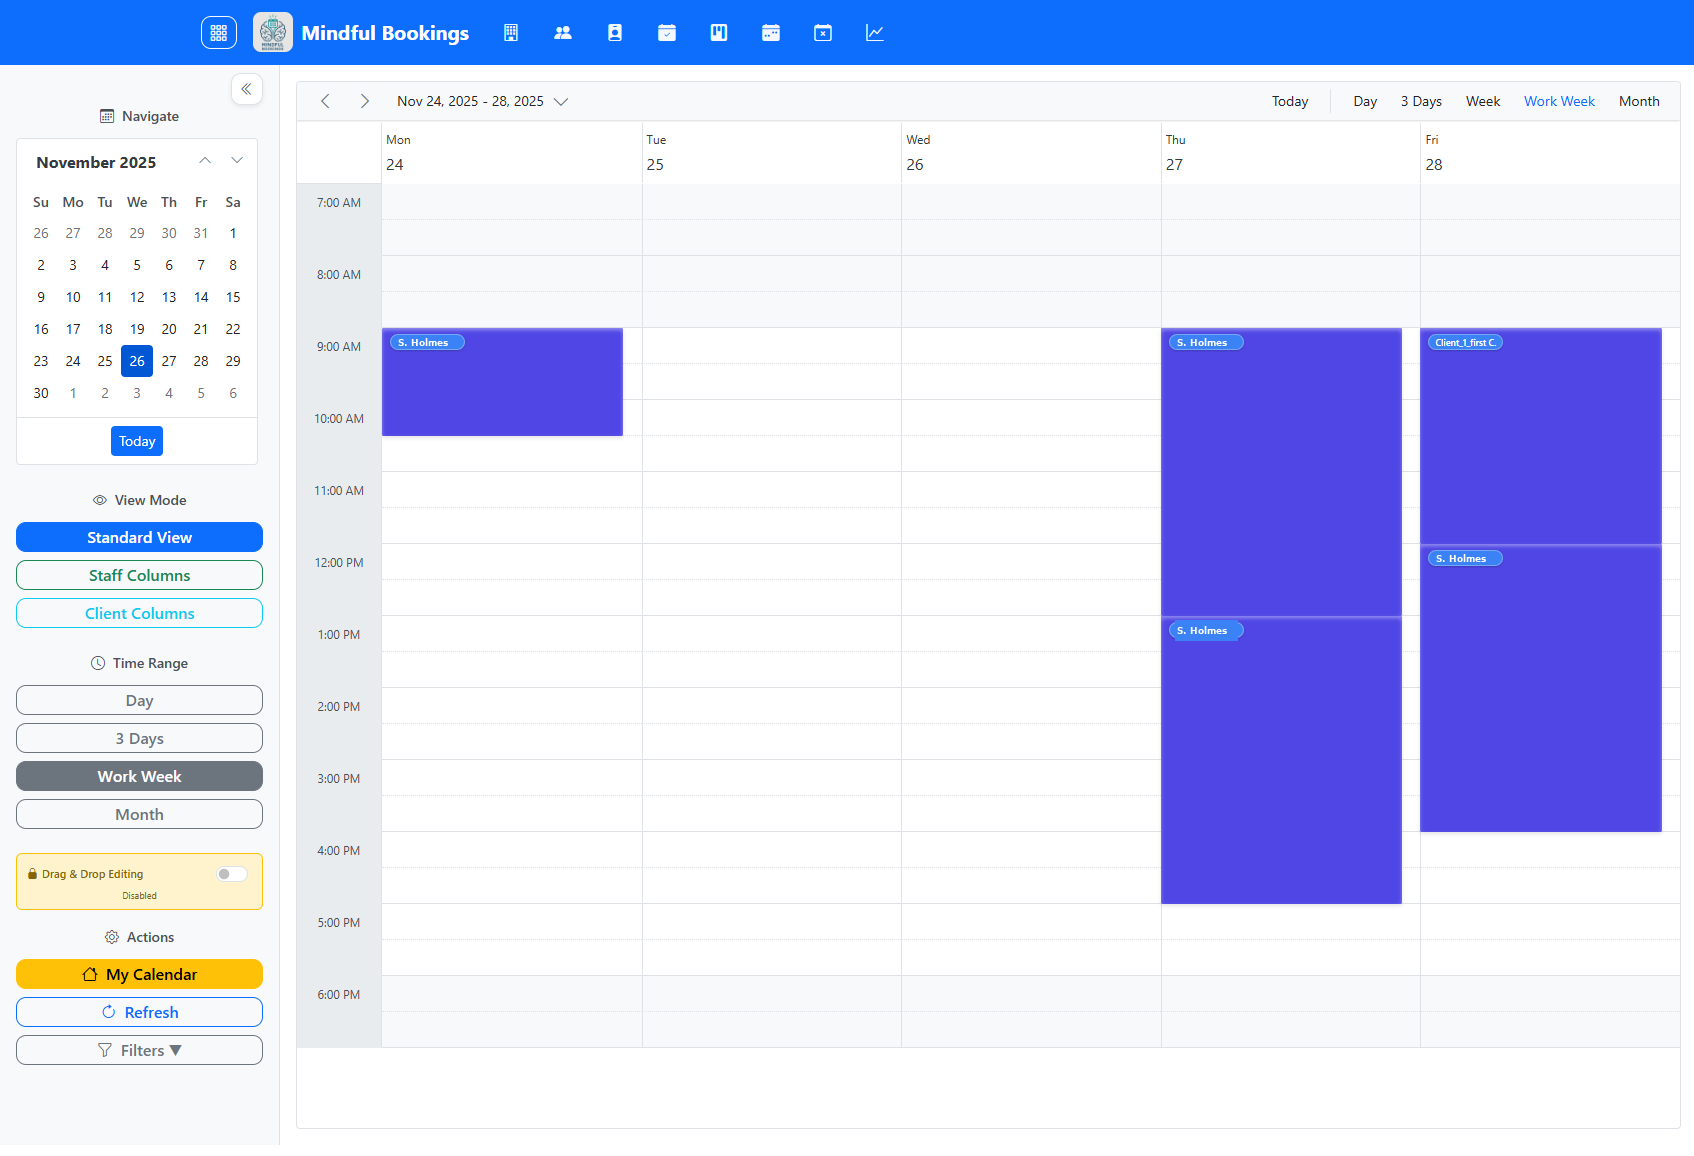Go to previous week arrow
The height and width of the screenshot is (1156, 1694).
click(x=325, y=101)
